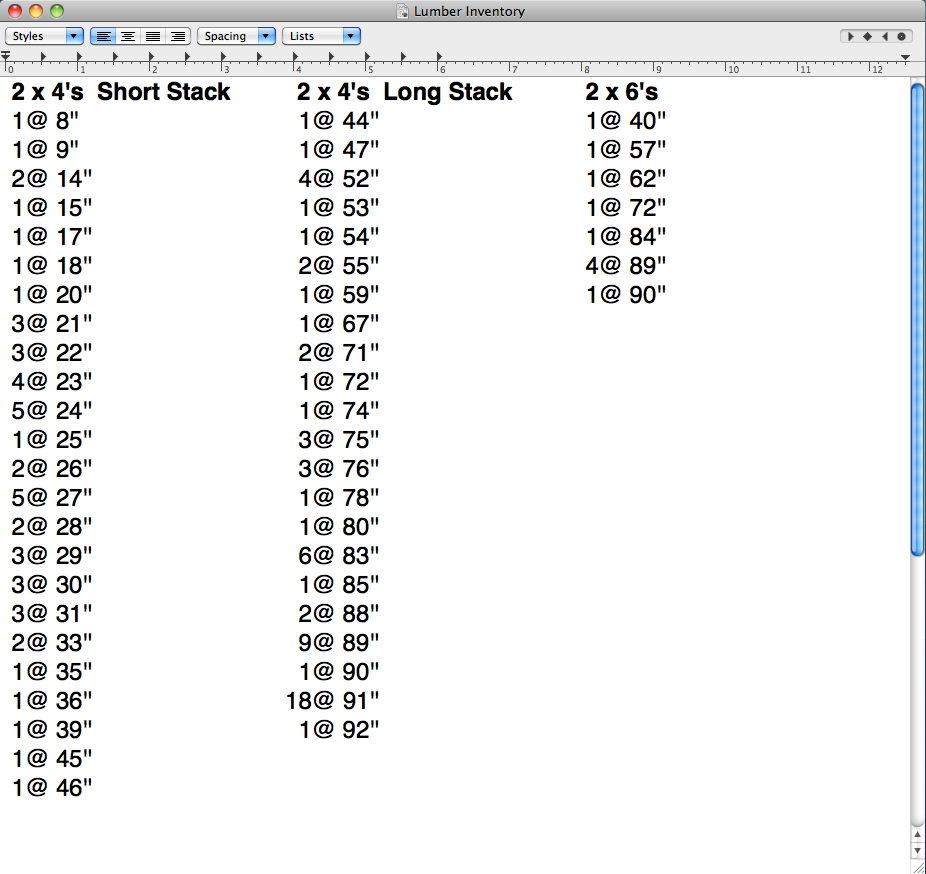Place cursor on the line 1@ 57"
Image resolution: width=926 pixels, height=874 pixels.
(626, 150)
